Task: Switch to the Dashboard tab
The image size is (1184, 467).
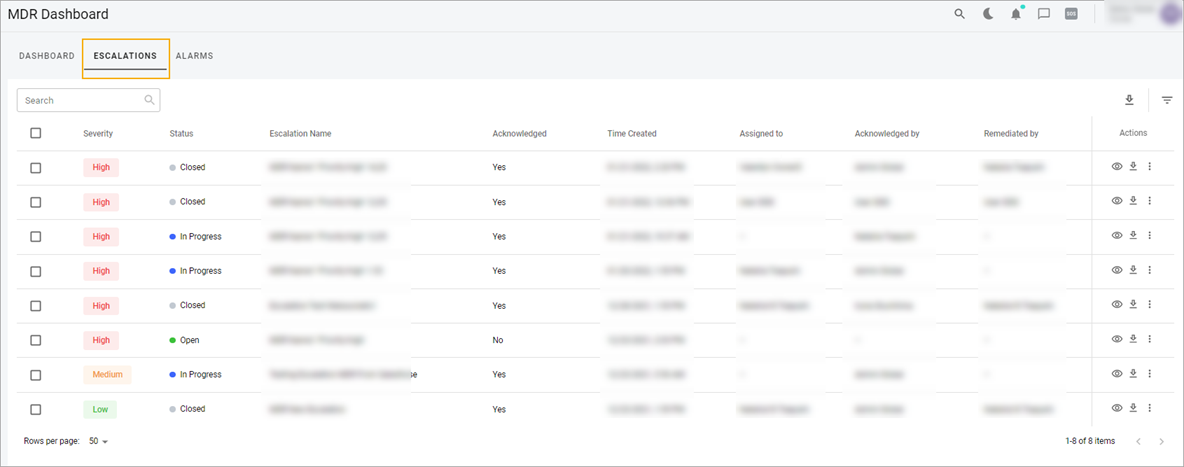Action: [47, 56]
